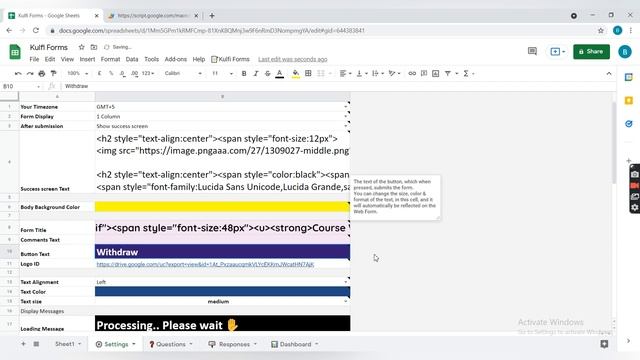640x360 pixels.
Task: Open the Help menu
Action: pyautogui.click(x=199, y=59)
